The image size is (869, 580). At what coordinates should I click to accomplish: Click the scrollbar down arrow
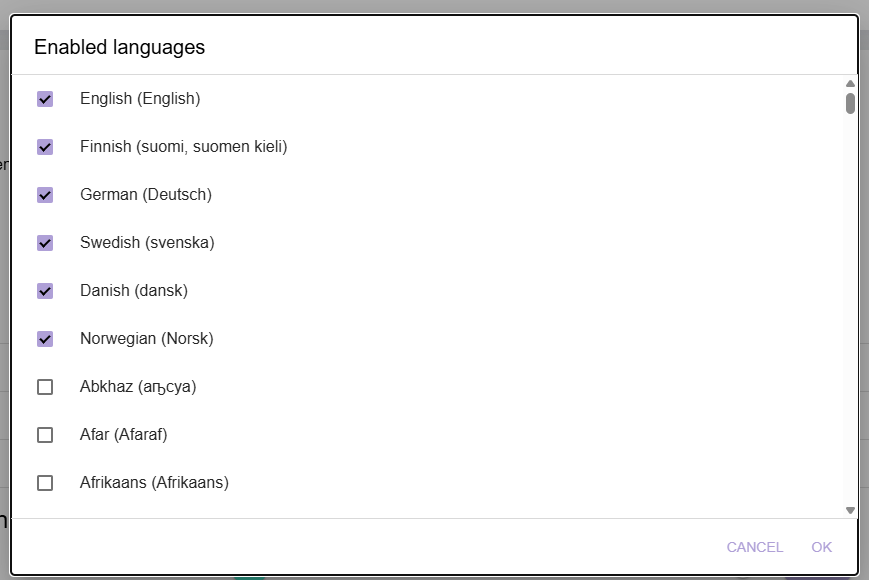click(850, 510)
